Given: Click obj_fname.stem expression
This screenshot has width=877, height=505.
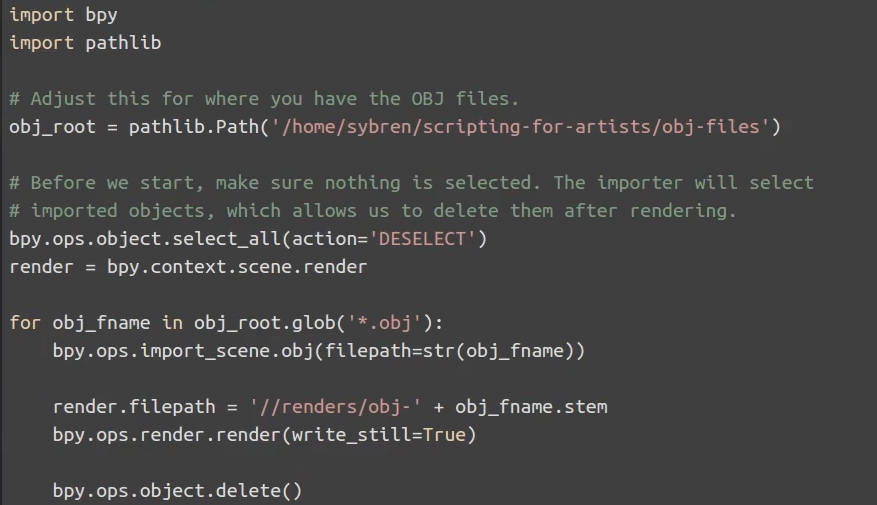Looking at the screenshot, I should coord(531,407).
